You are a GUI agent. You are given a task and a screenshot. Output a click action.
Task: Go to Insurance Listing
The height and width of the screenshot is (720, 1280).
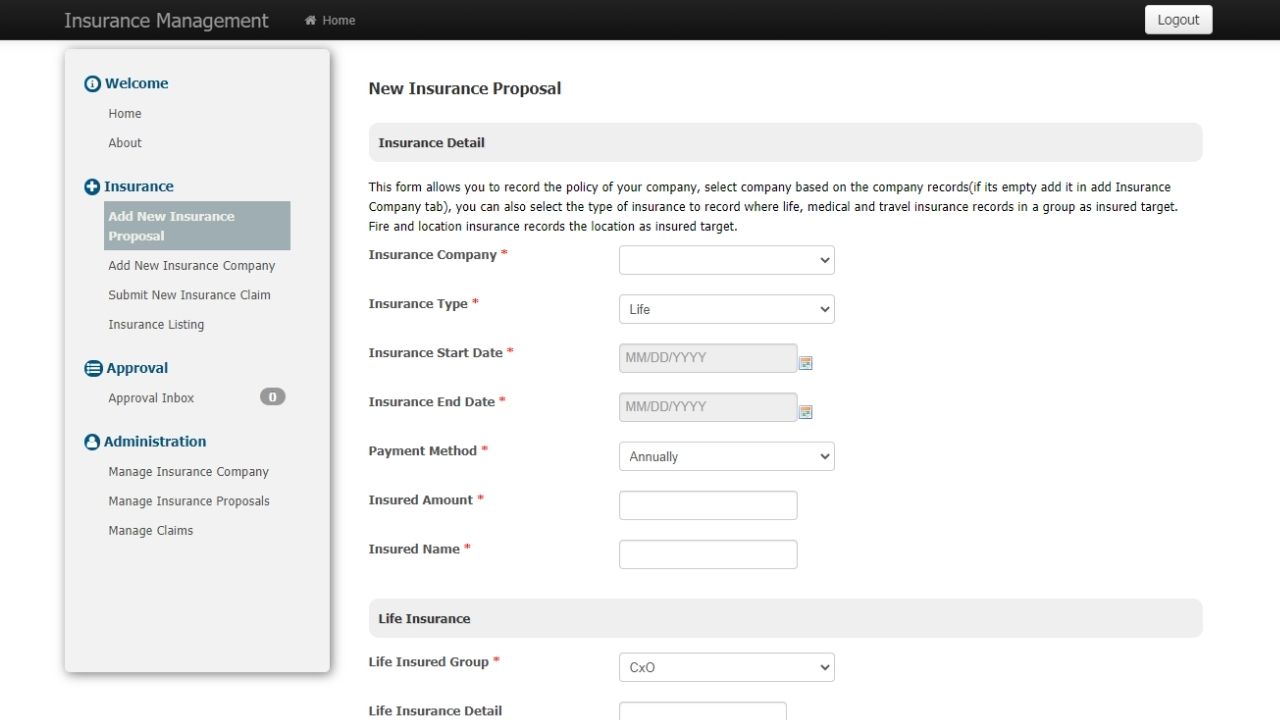(156, 325)
